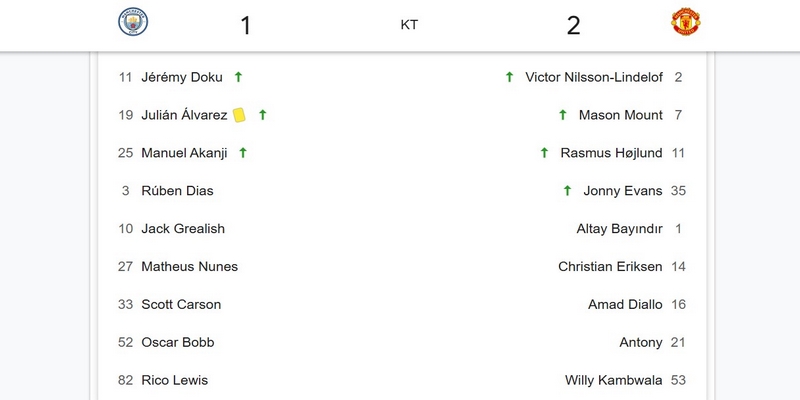Click substitution arrow beside Mason Mount
This screenshot has height=400, width=800.
pos(563,115)
